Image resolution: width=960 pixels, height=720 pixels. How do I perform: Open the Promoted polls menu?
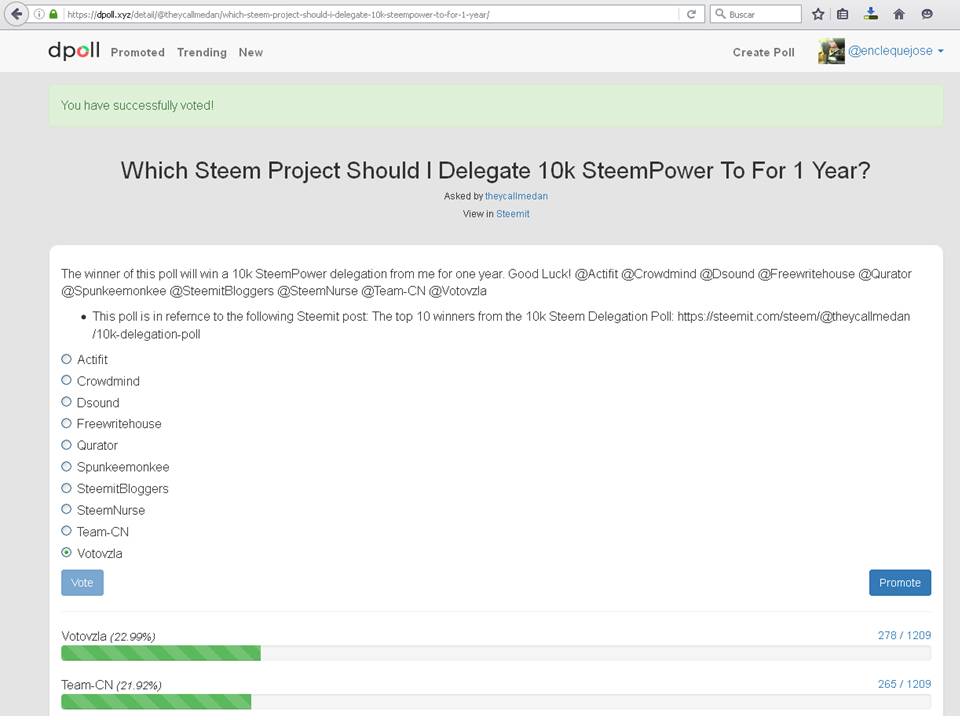138,53
